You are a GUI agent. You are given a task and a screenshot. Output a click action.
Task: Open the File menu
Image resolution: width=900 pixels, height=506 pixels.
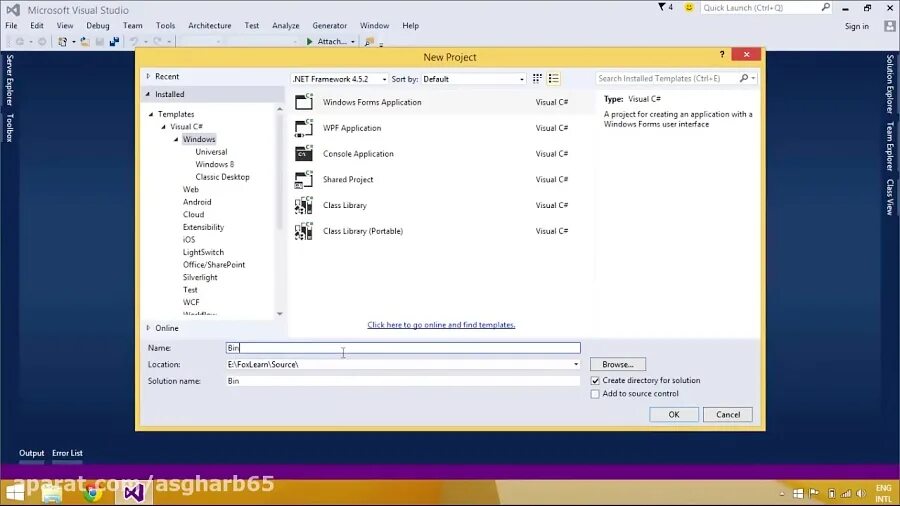11,26
